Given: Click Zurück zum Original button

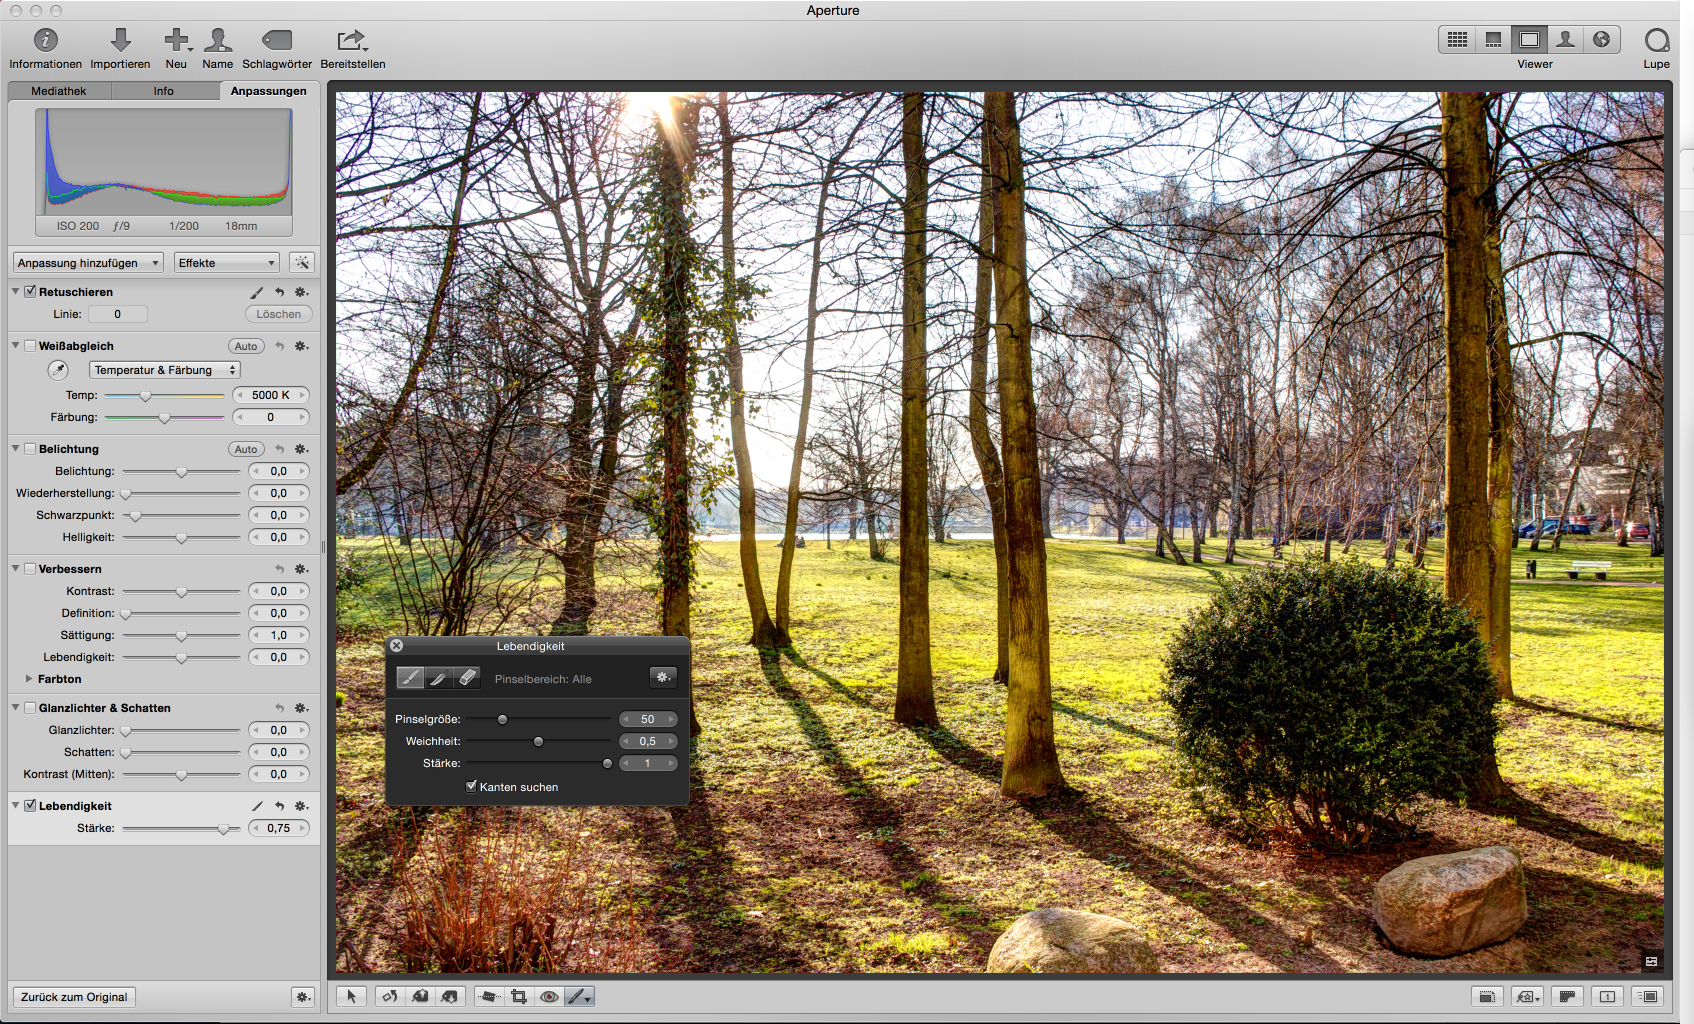Looking at the screenshot, I should point(74,997).
